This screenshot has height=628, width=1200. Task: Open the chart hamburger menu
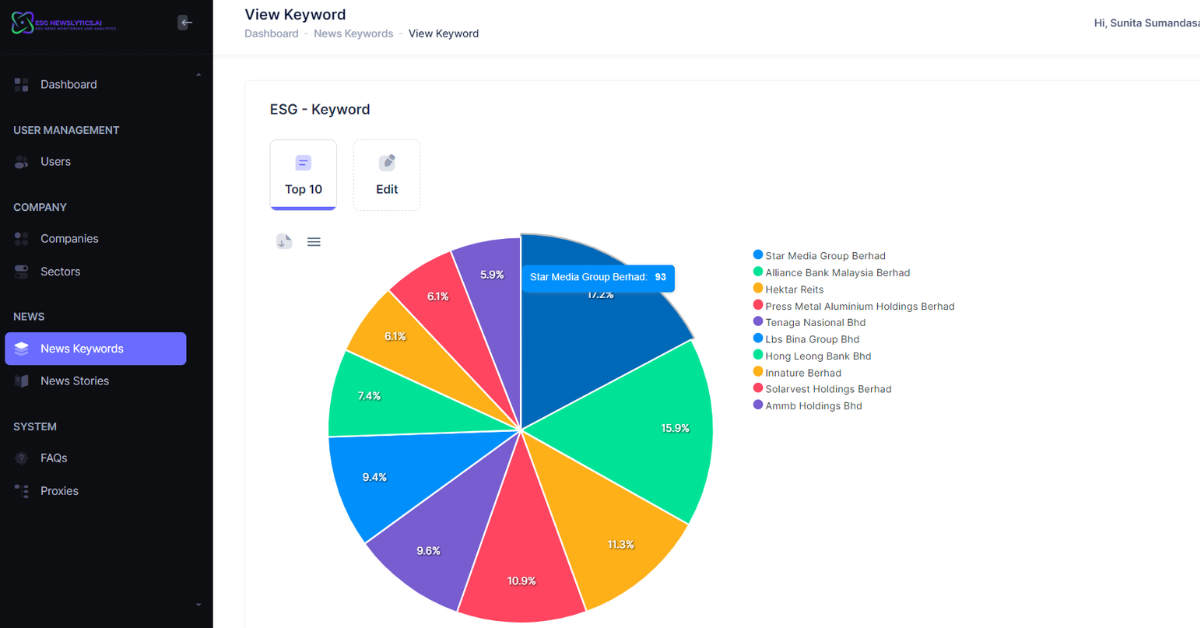click(314, 241)
